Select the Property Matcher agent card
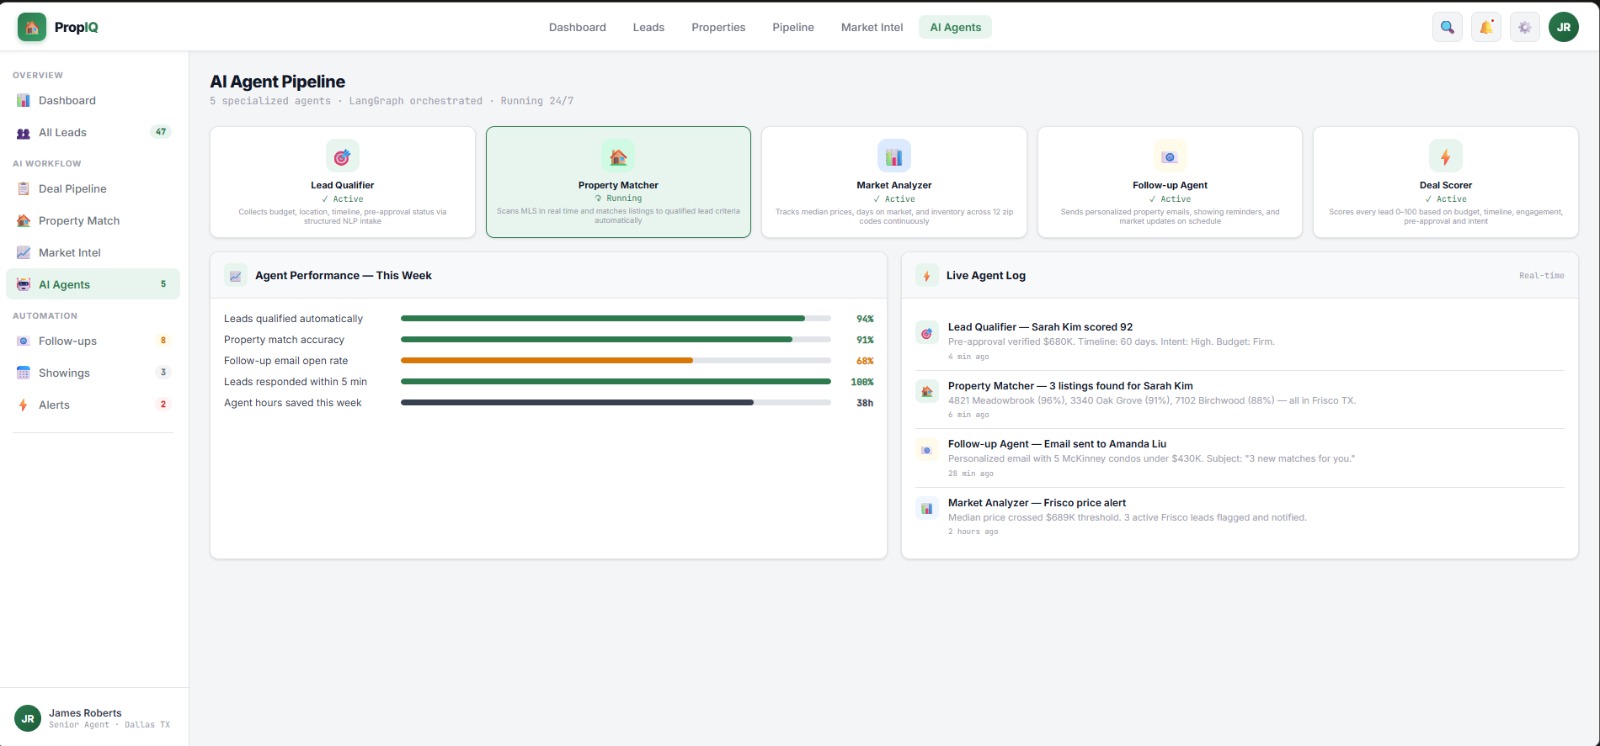Image resolution: width=1600 pixels, height=746 pixels. tap(618, 182)
